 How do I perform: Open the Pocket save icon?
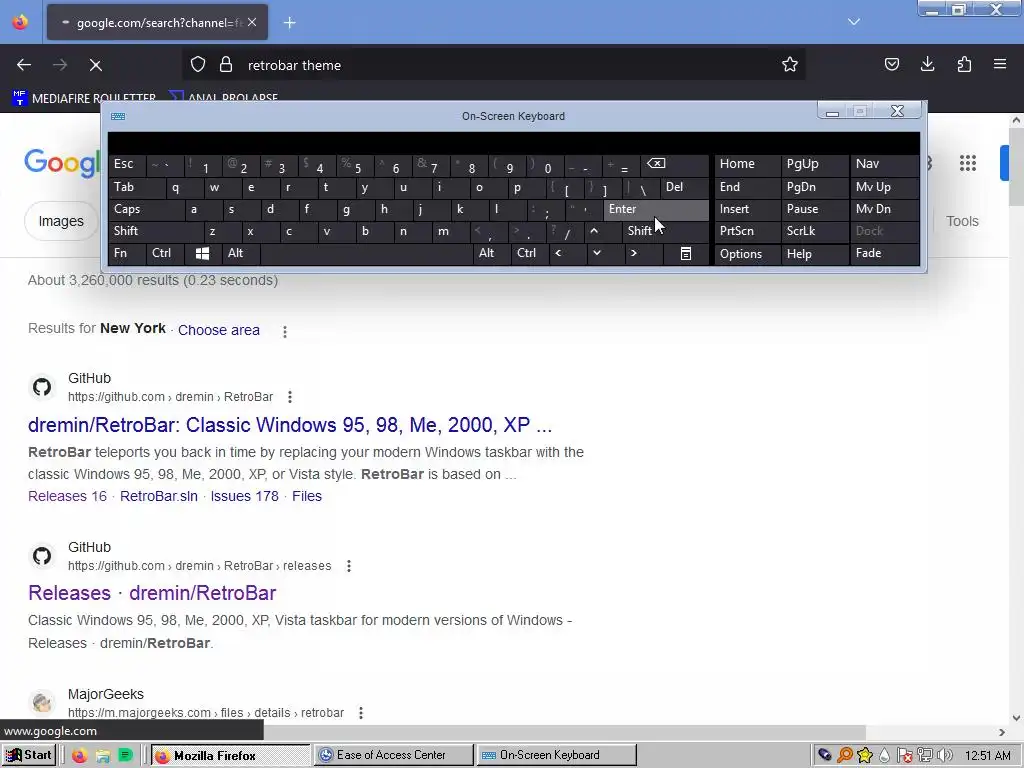pyautogui.click(x=891, y=64)
